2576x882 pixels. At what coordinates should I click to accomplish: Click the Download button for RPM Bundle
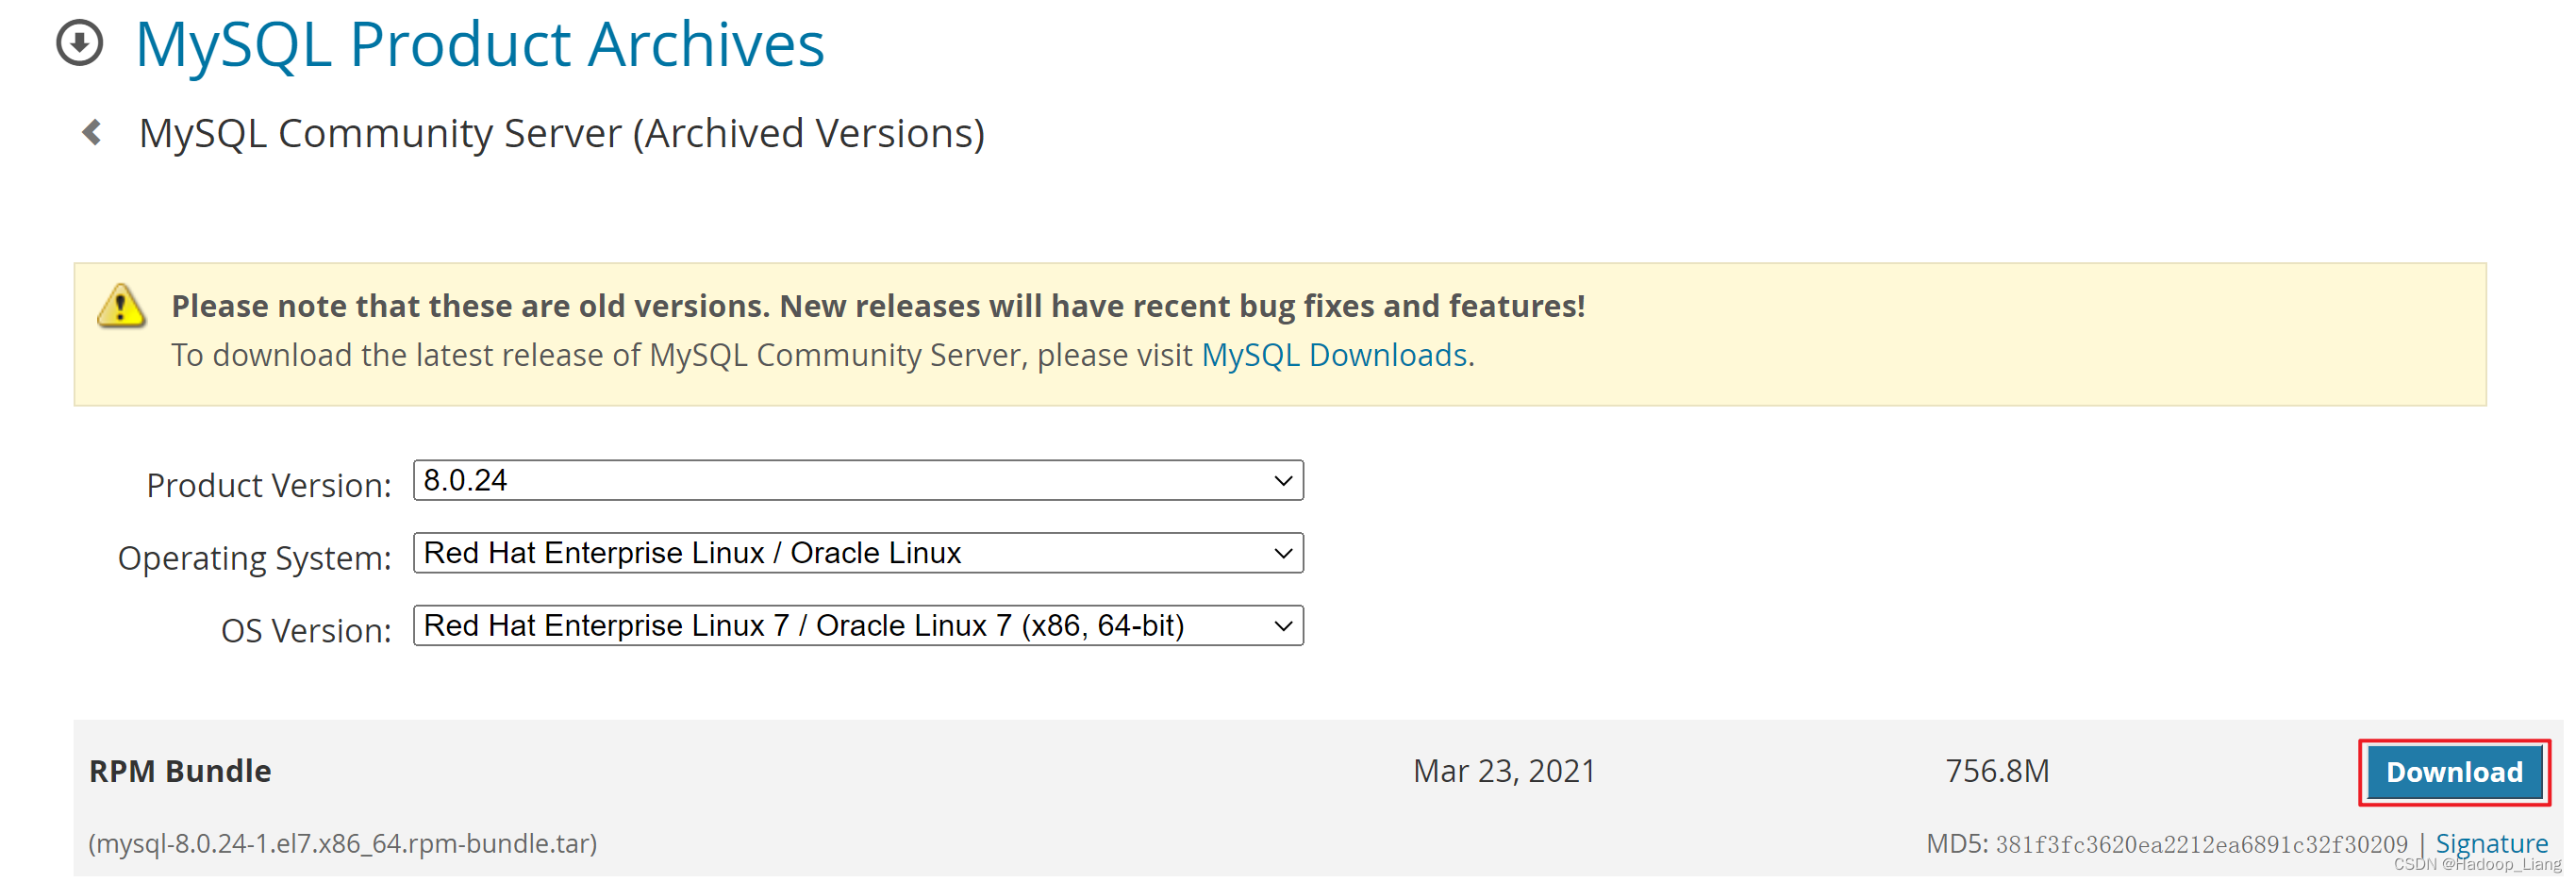pyautogui.click(x=2455, y=771)
